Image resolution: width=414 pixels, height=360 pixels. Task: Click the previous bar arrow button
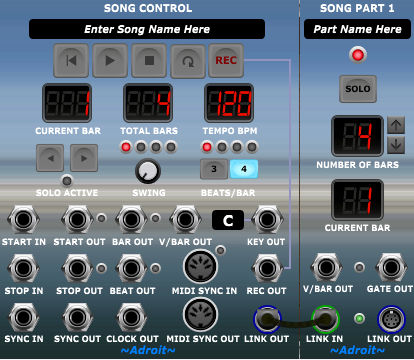(50, 158)
